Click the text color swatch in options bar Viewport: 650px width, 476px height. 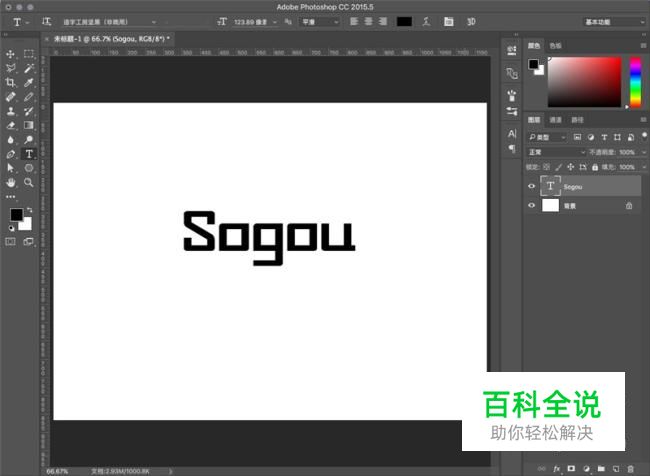[x=404, y=21]
